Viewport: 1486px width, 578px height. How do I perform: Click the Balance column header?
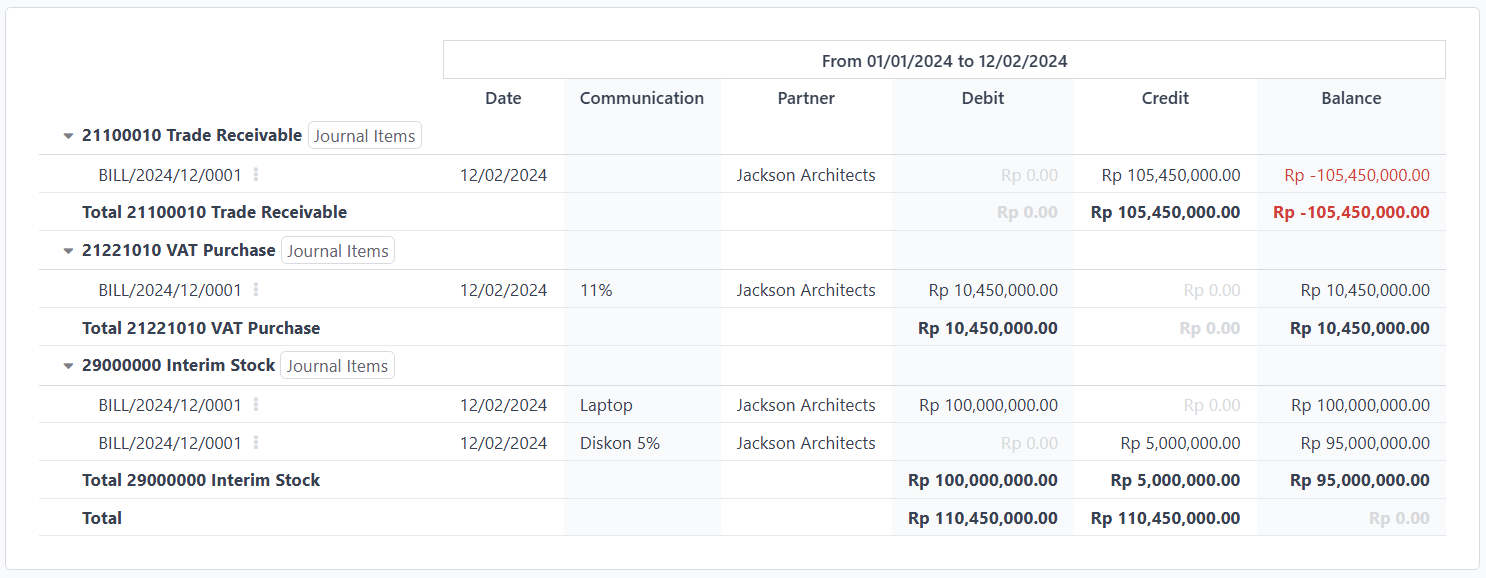click(x=1351, y=98)
